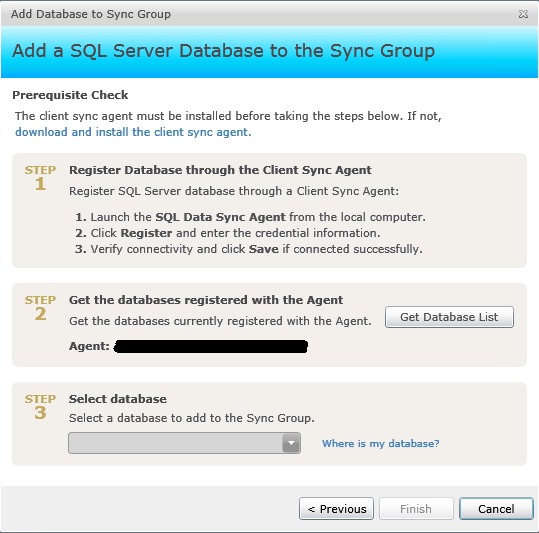The width and height of the screenshot is (539, 533).
Task: Click the client sync agent must be installed sentence
Action: click(228, 116)
